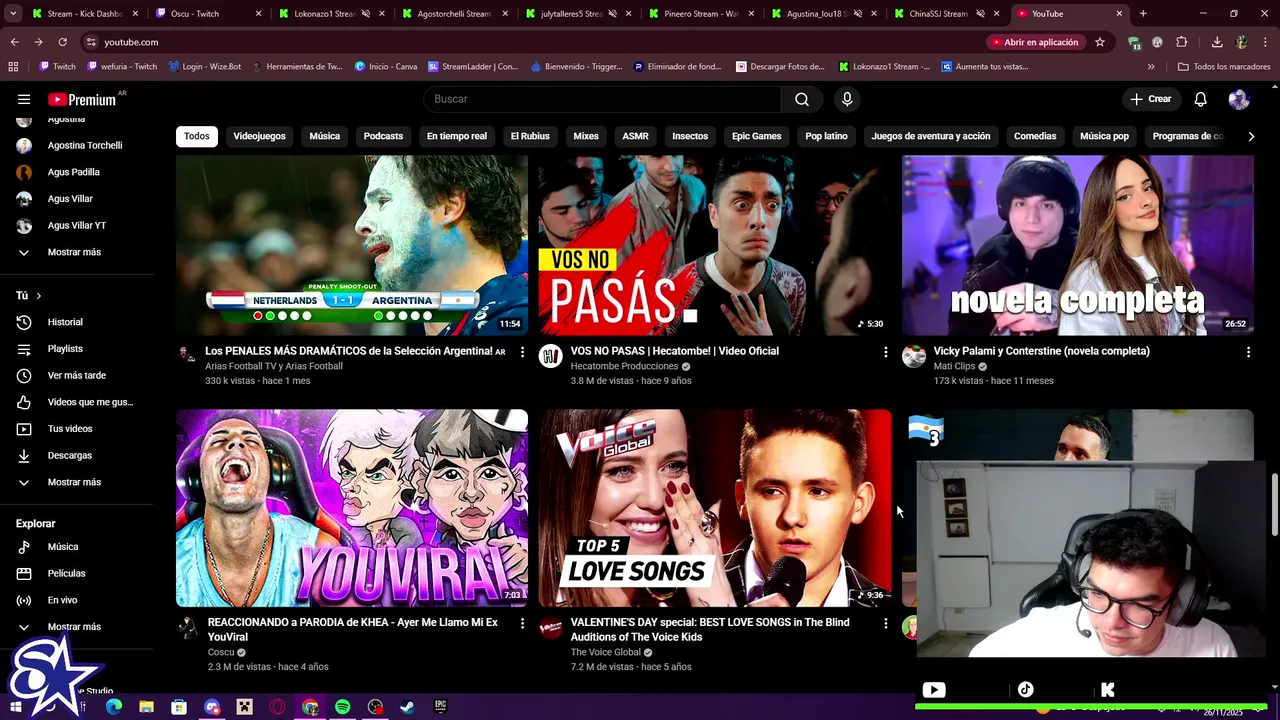Open options for REACCIONANDO a PARODIA video
Image resolution: width=1280 pixels, height=720 pixels.
click(x=522, y=623)
